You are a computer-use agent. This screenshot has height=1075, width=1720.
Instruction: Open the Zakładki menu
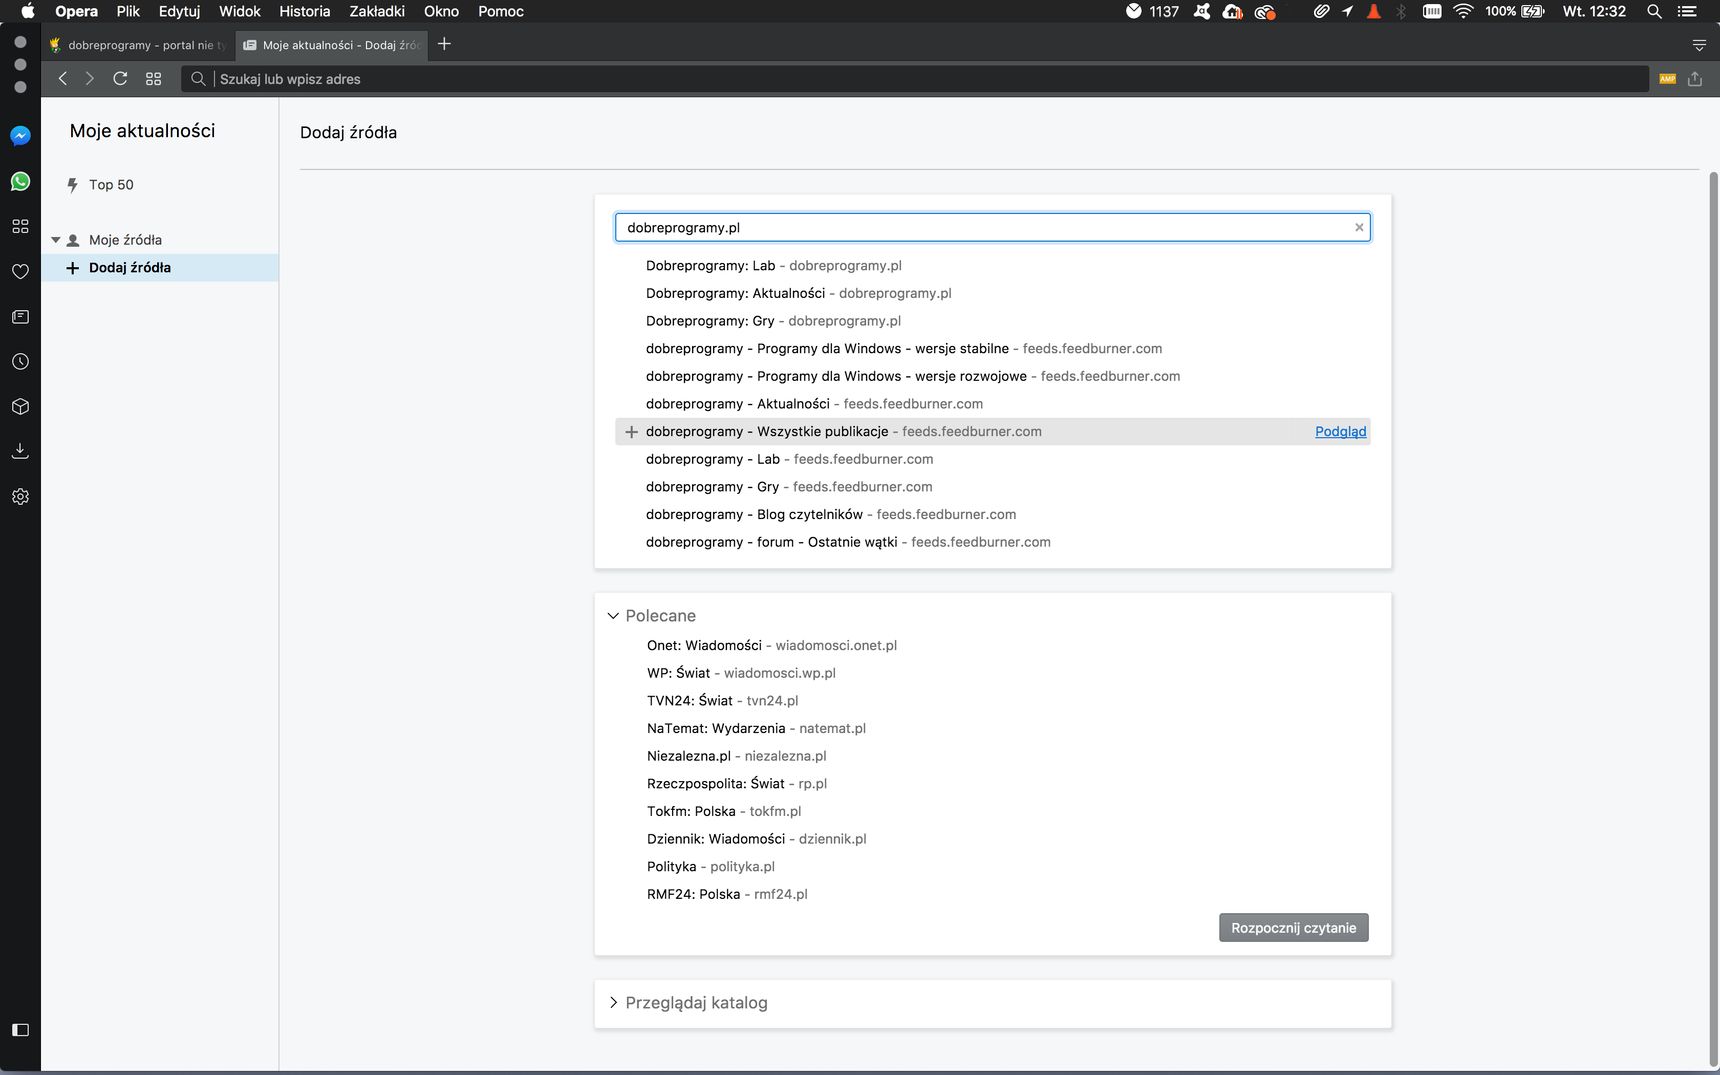click(x=377, y=11)
